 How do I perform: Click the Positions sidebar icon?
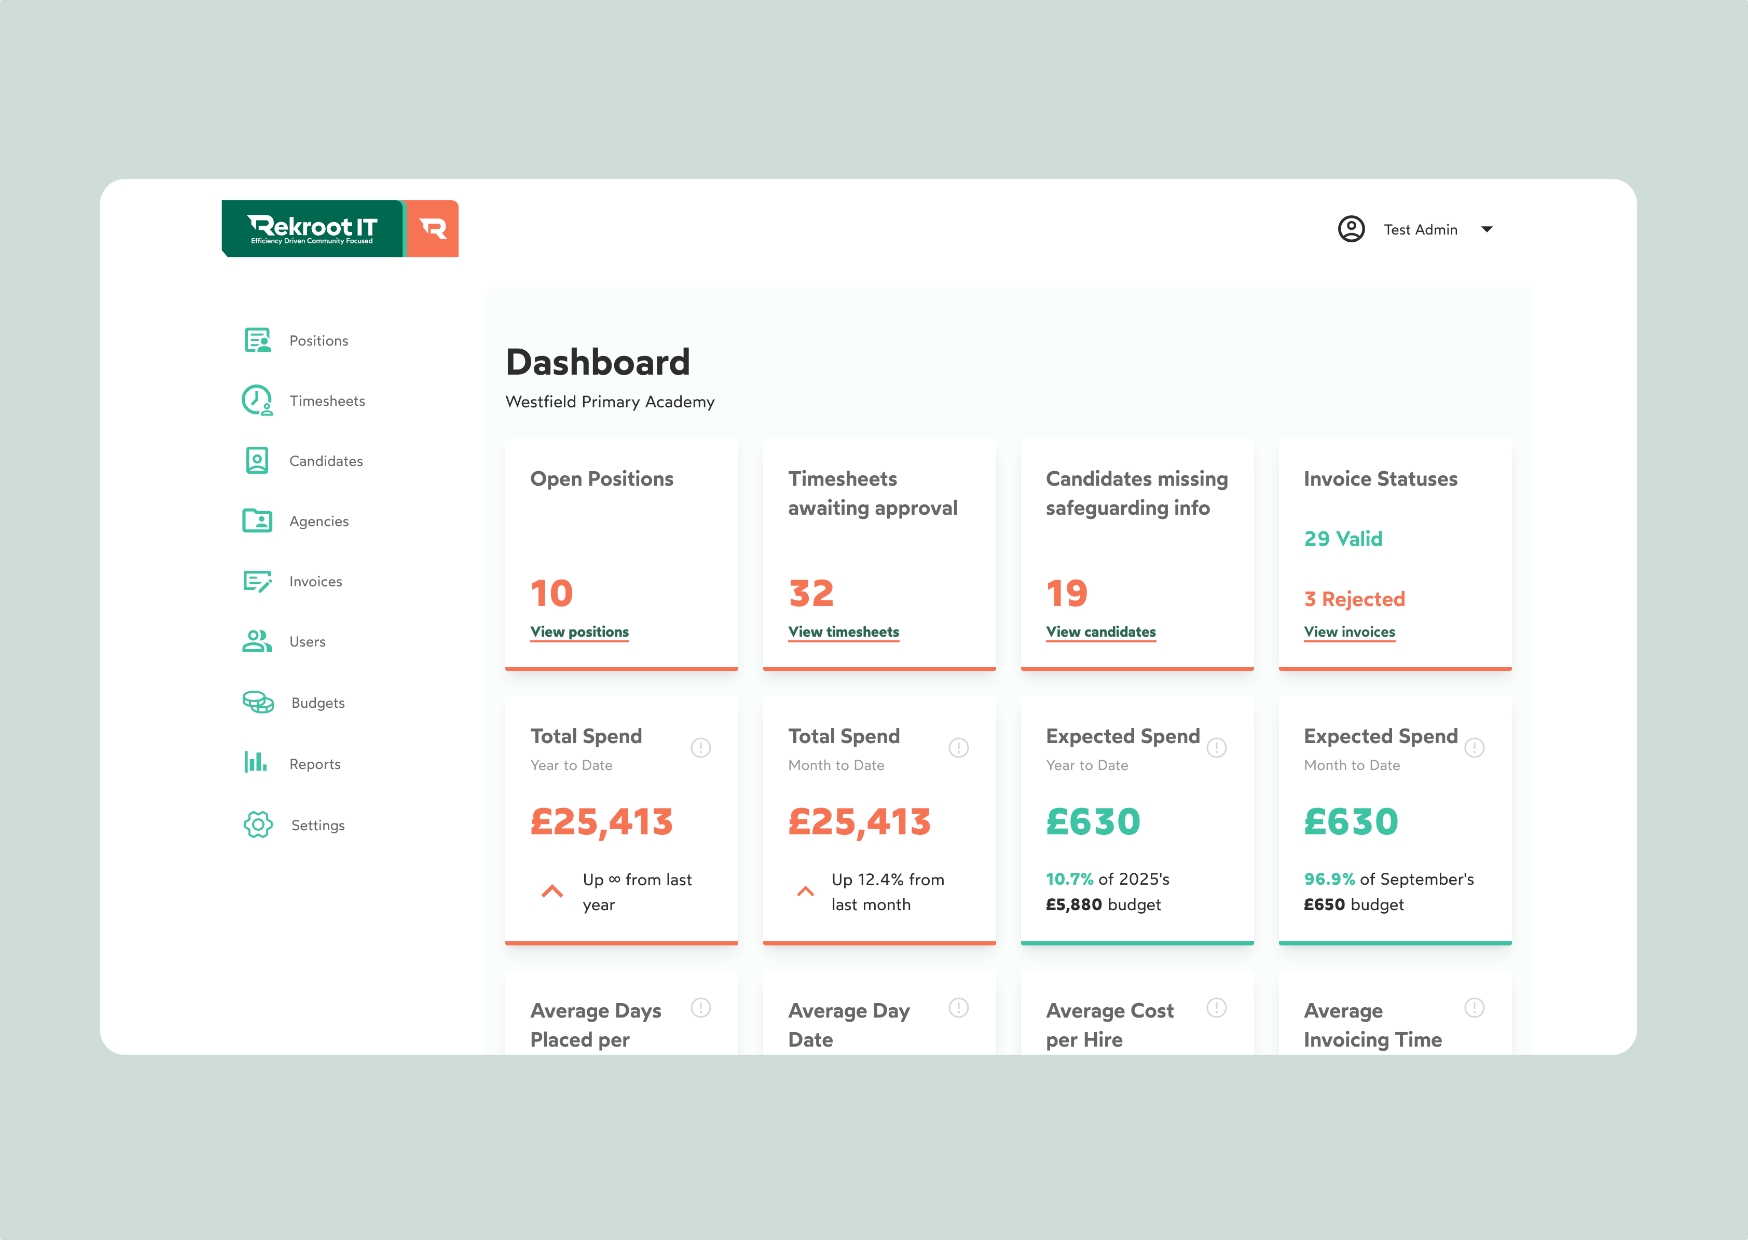coord(258,340)
